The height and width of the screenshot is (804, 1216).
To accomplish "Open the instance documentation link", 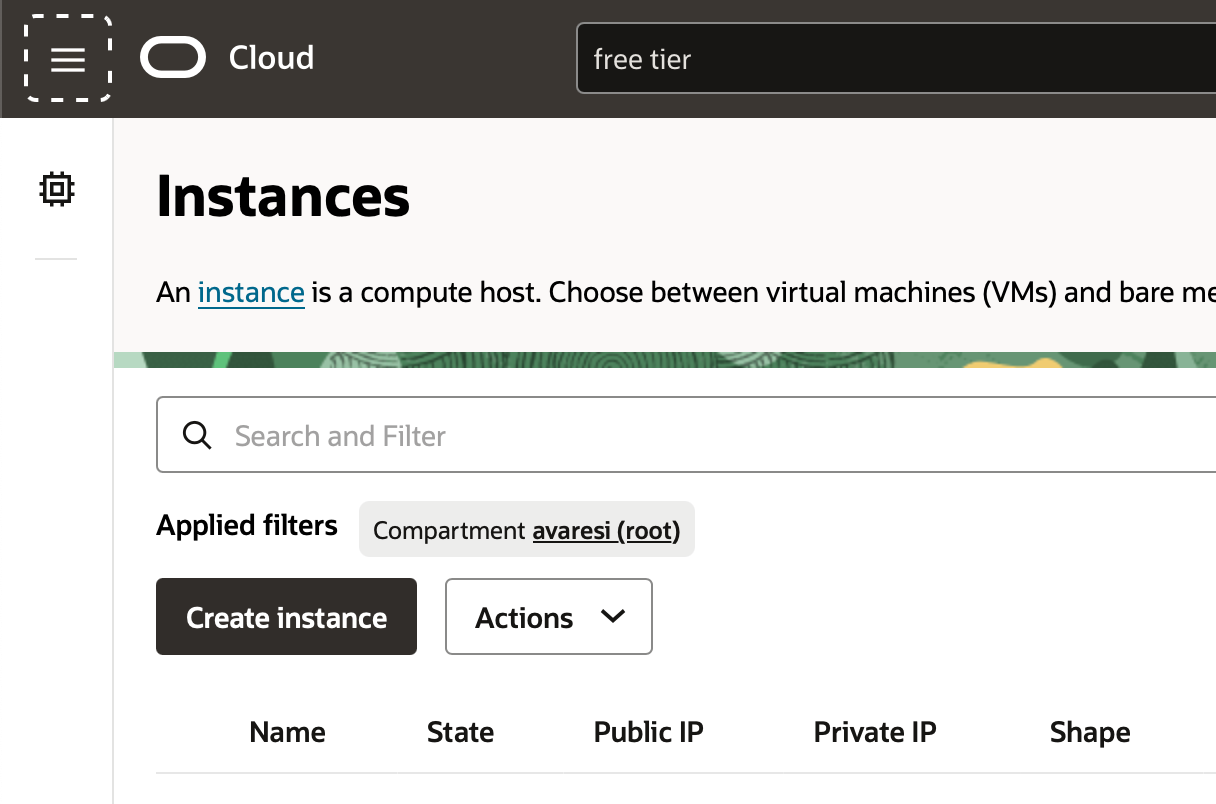I will [251, 292].
